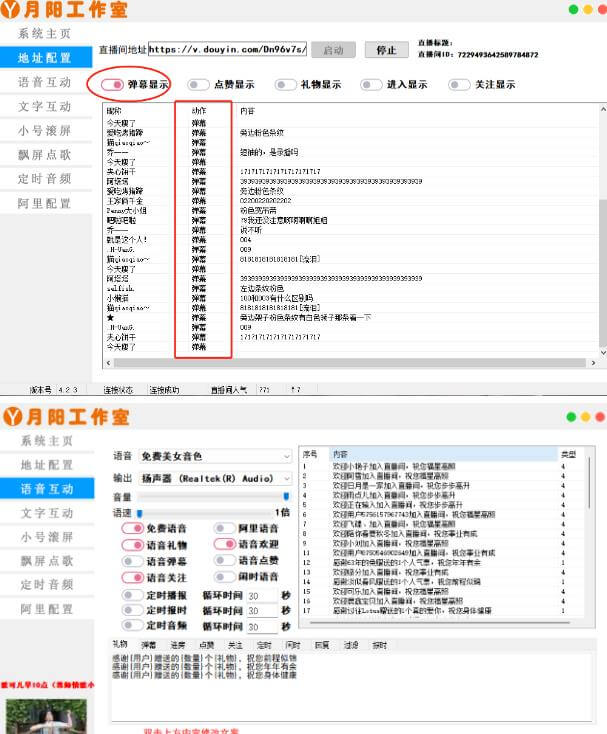Switch to the 关注 template tab
The height and width of the screenshot is (734, 607).
tap(235, 645)
